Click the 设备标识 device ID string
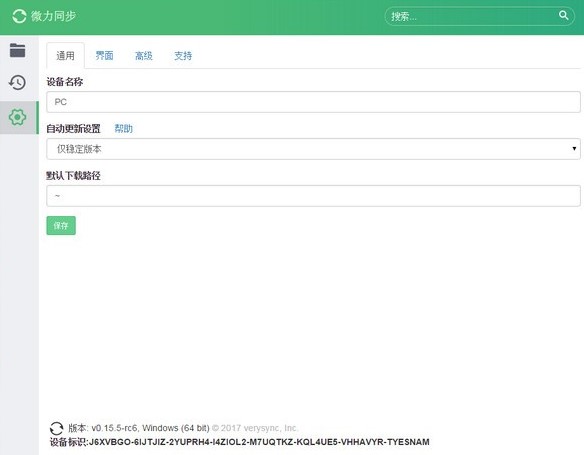Viewport: 584px width, 455px height. pyautogui.click(x=259, y=442)
